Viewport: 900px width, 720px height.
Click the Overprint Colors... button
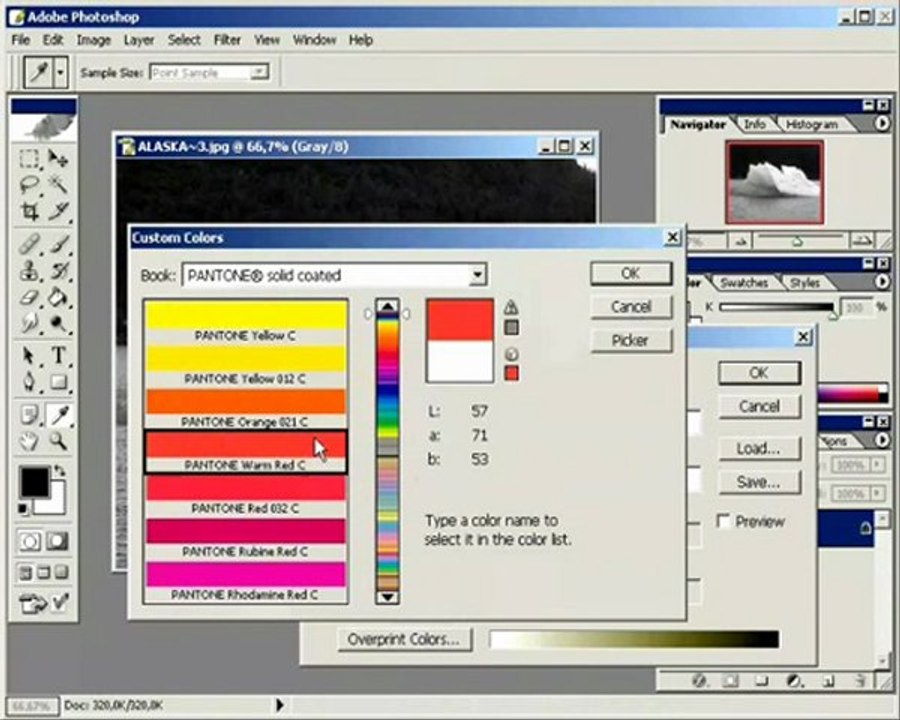coord(404,639)
